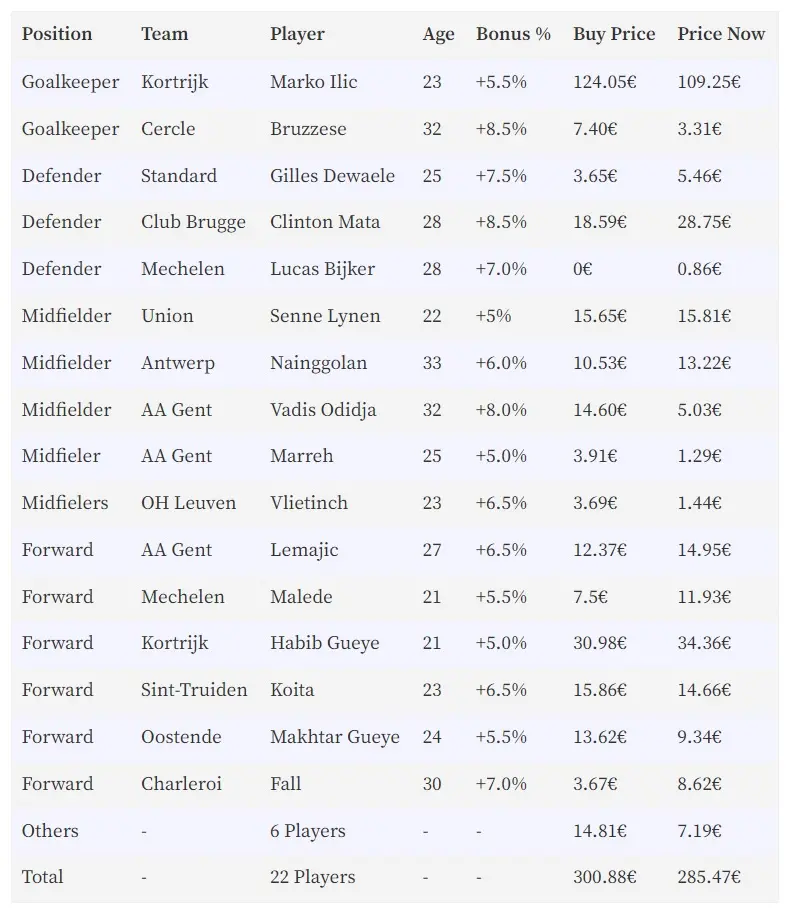Click the Sint-Truiden team cell
The width and height of the screenshot is (786, 911).
click(x=194, y=690)
